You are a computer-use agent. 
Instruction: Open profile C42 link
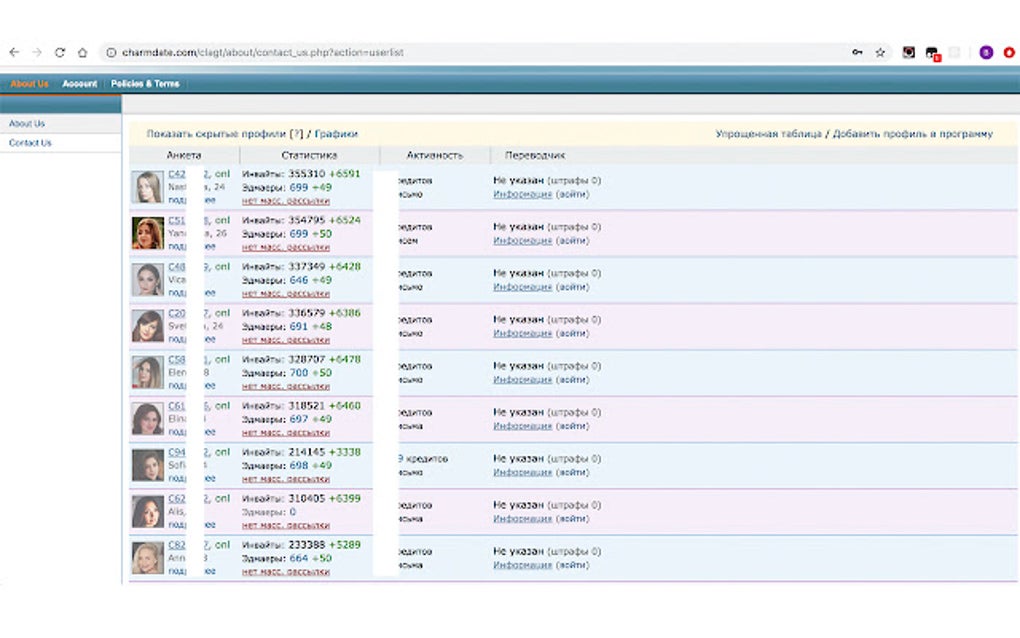click(177, 173)
